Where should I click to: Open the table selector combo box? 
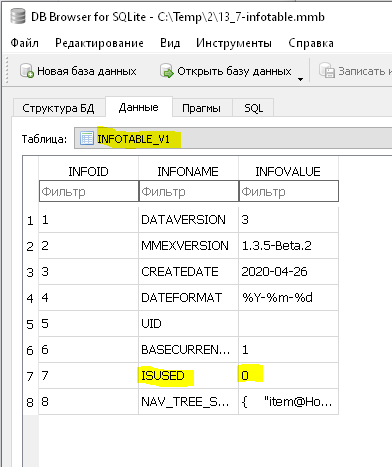(x=233, y=138)
